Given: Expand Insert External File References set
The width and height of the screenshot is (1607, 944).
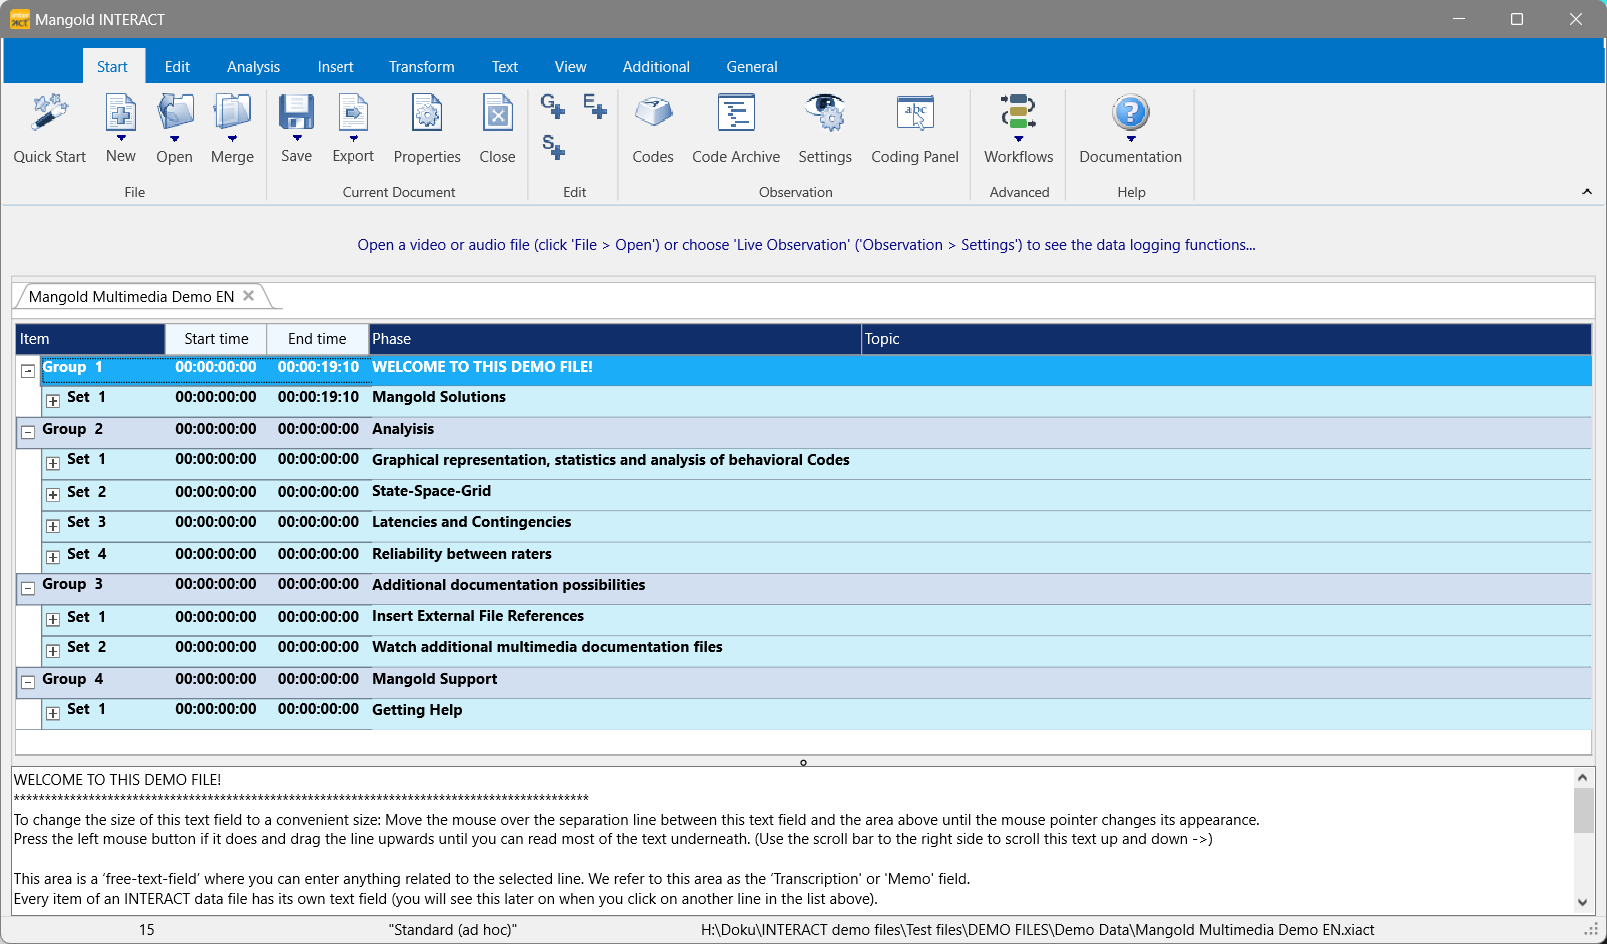Looking at the screenshot, I should [x=53, y=619].
